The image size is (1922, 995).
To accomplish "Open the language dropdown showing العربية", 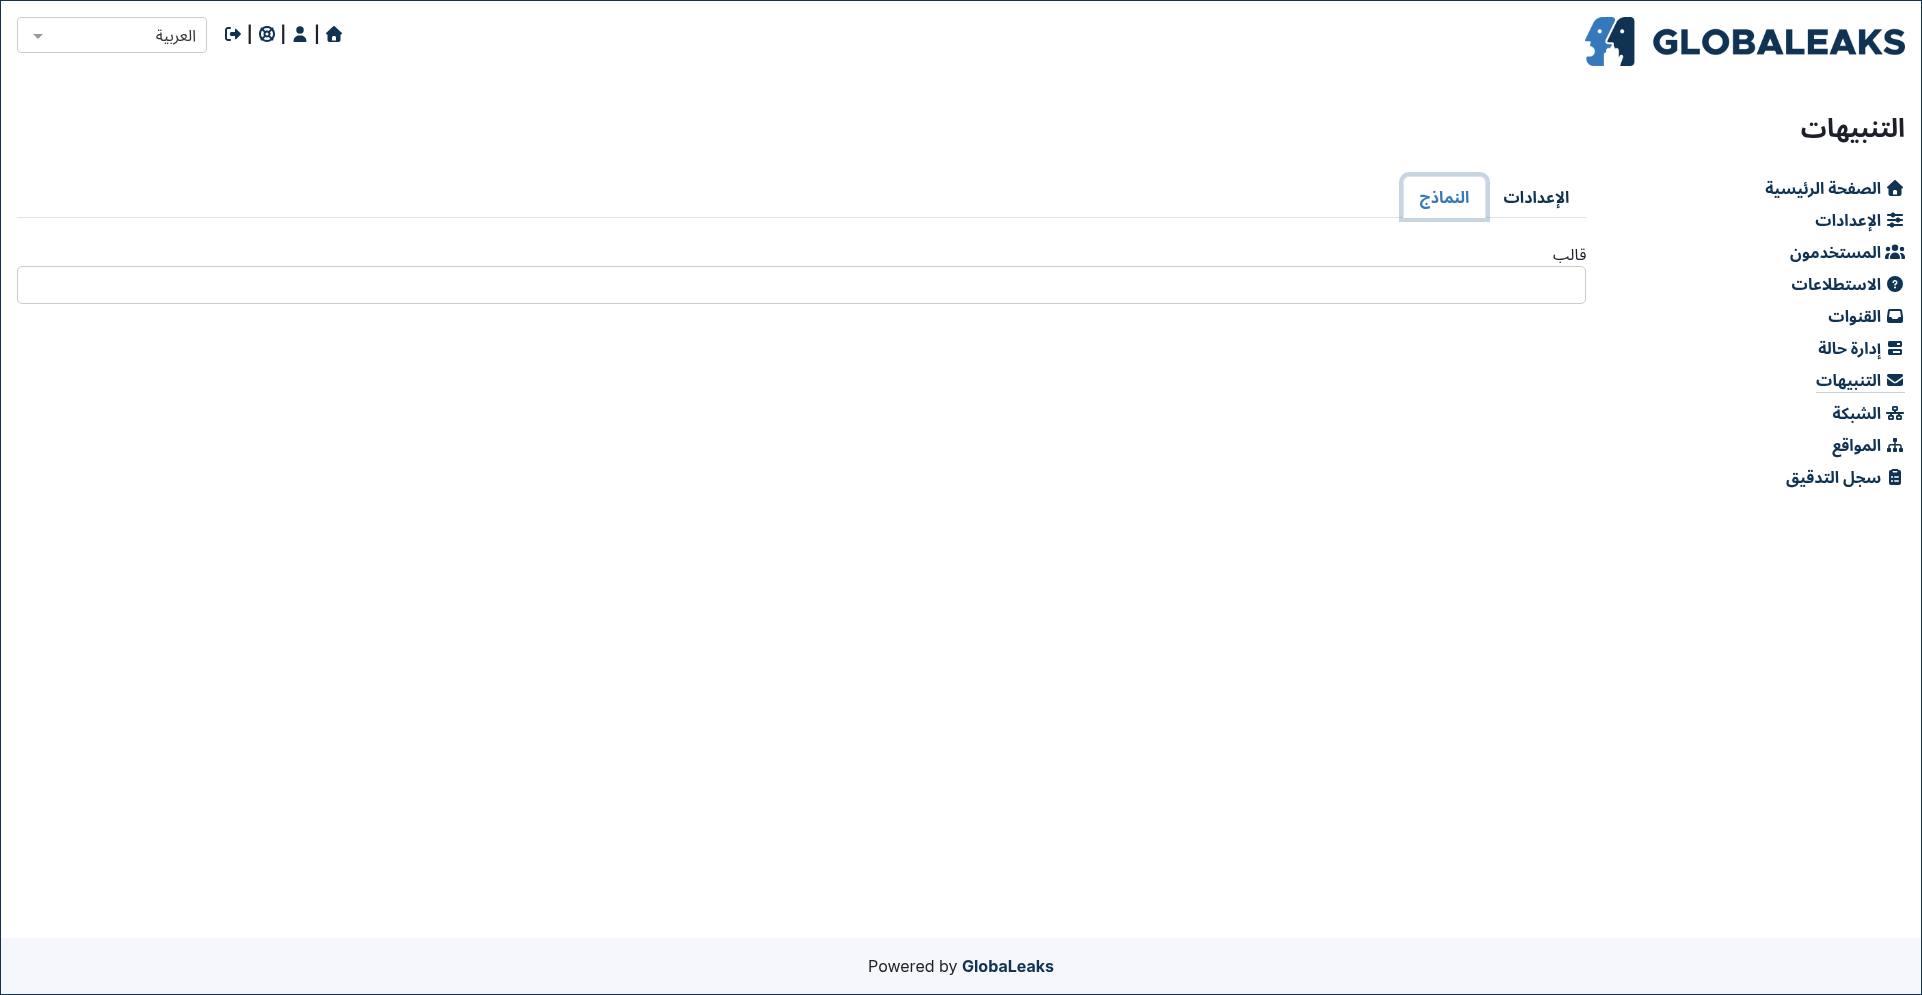I will 112,35.
